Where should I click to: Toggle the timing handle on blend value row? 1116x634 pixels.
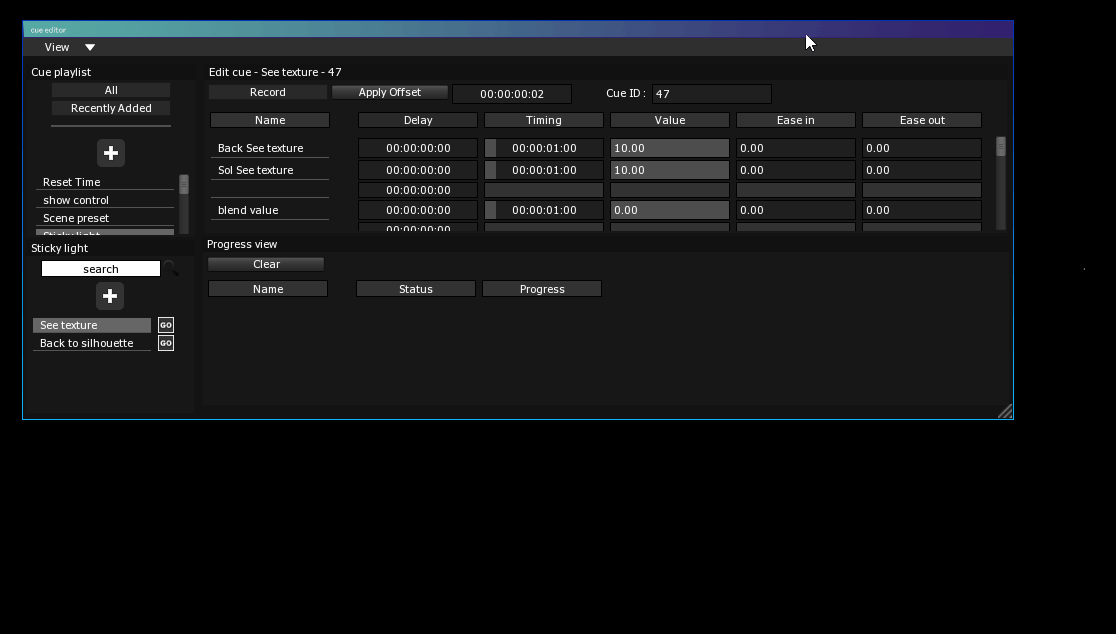coord(490,210)
